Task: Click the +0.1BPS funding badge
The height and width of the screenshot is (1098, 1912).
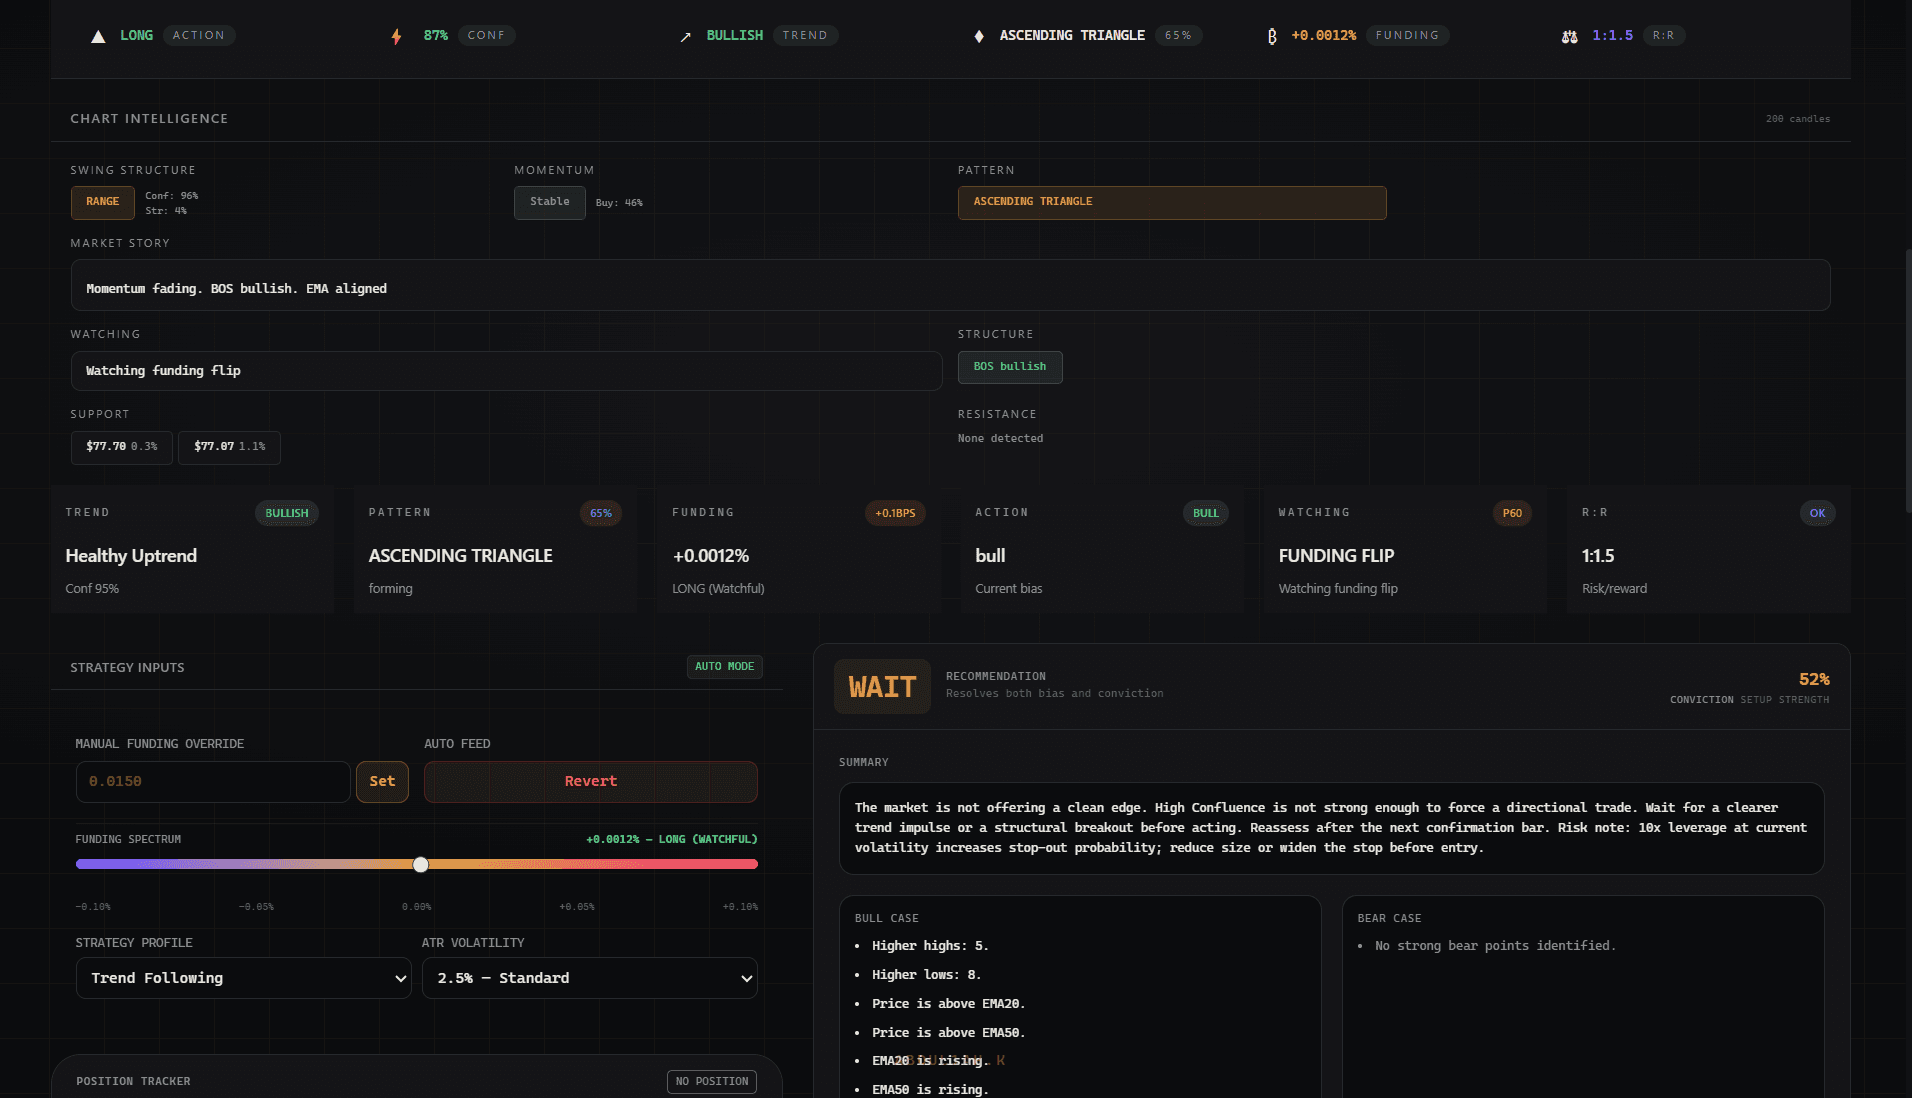Action: [895, 513]
